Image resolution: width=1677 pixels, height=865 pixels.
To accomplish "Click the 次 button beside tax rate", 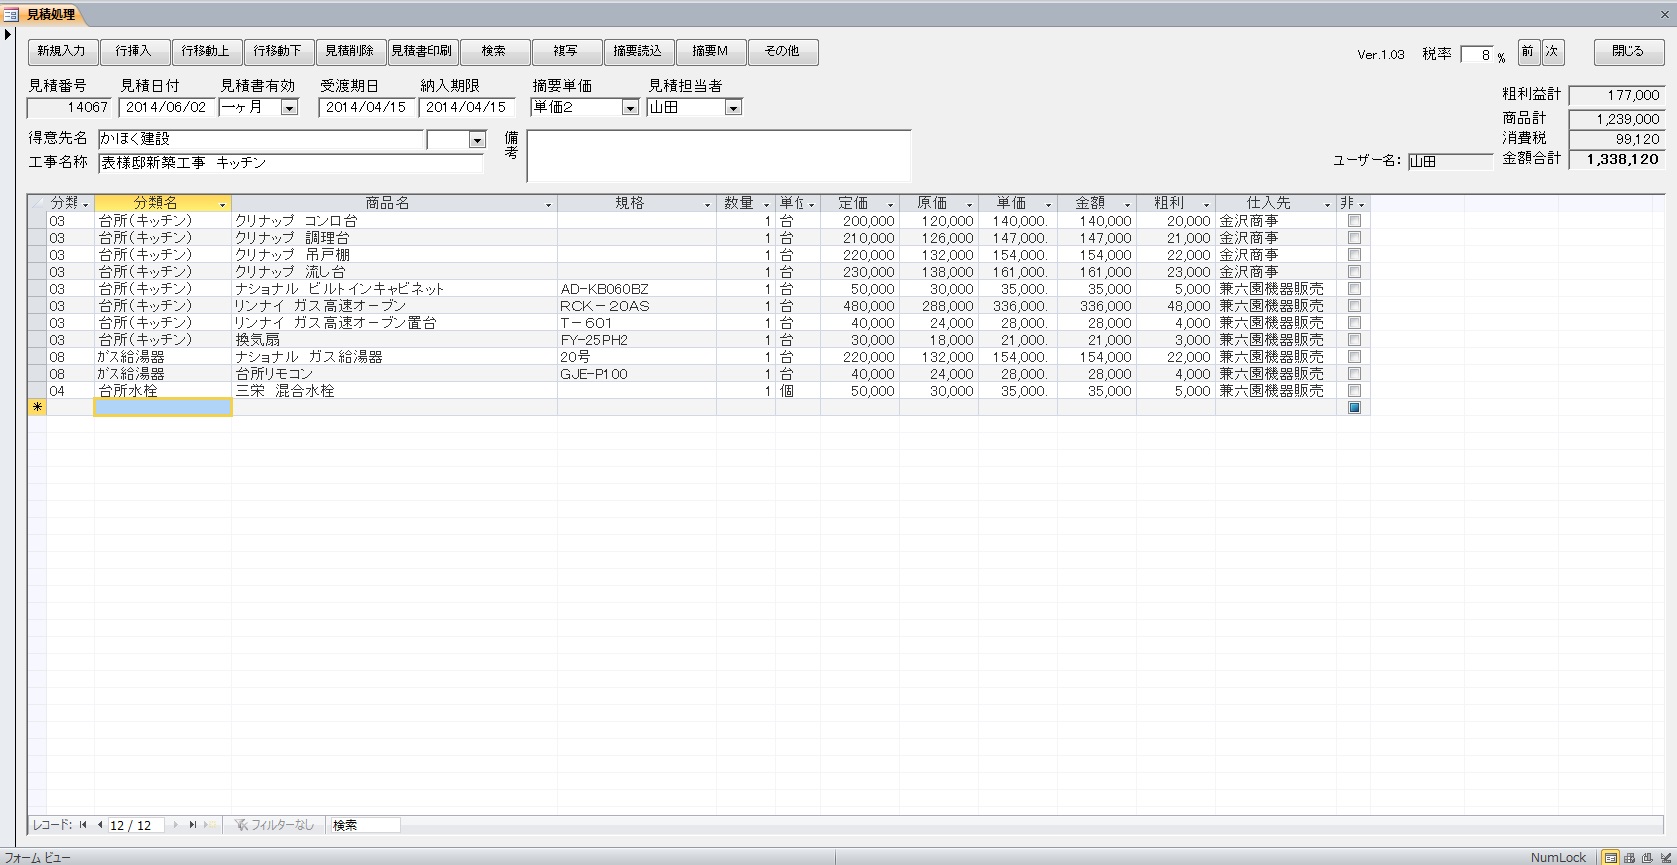I will point(1552,52).
